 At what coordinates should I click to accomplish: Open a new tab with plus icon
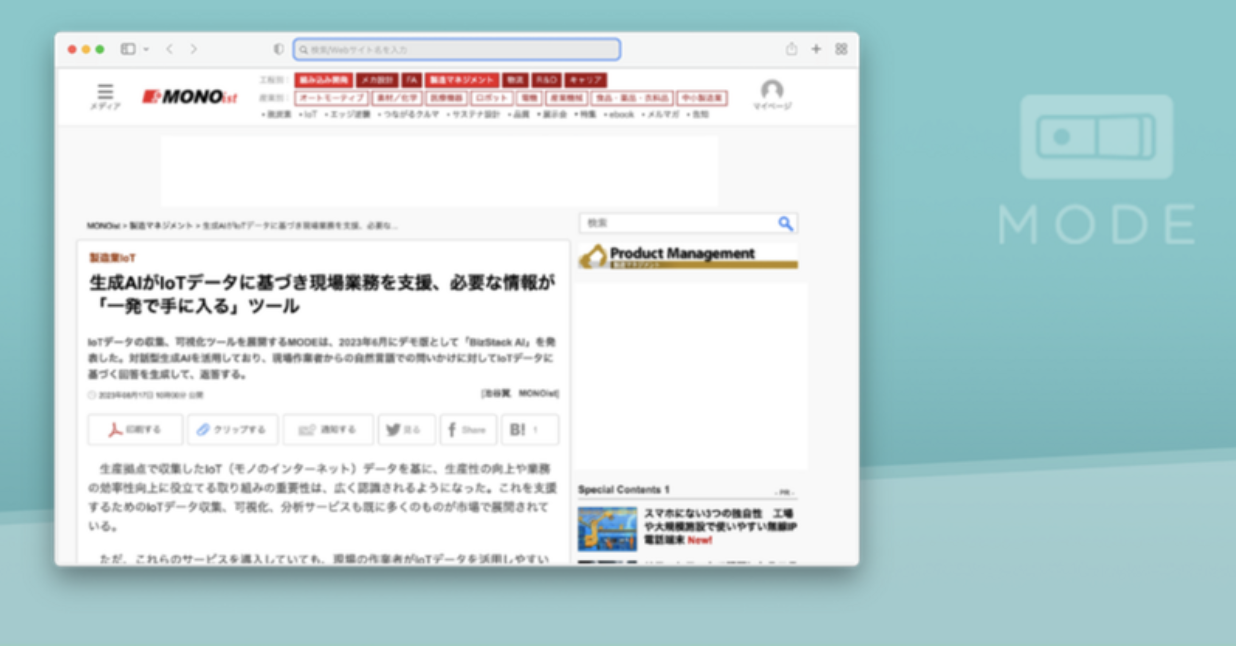(x=816, y=49)
